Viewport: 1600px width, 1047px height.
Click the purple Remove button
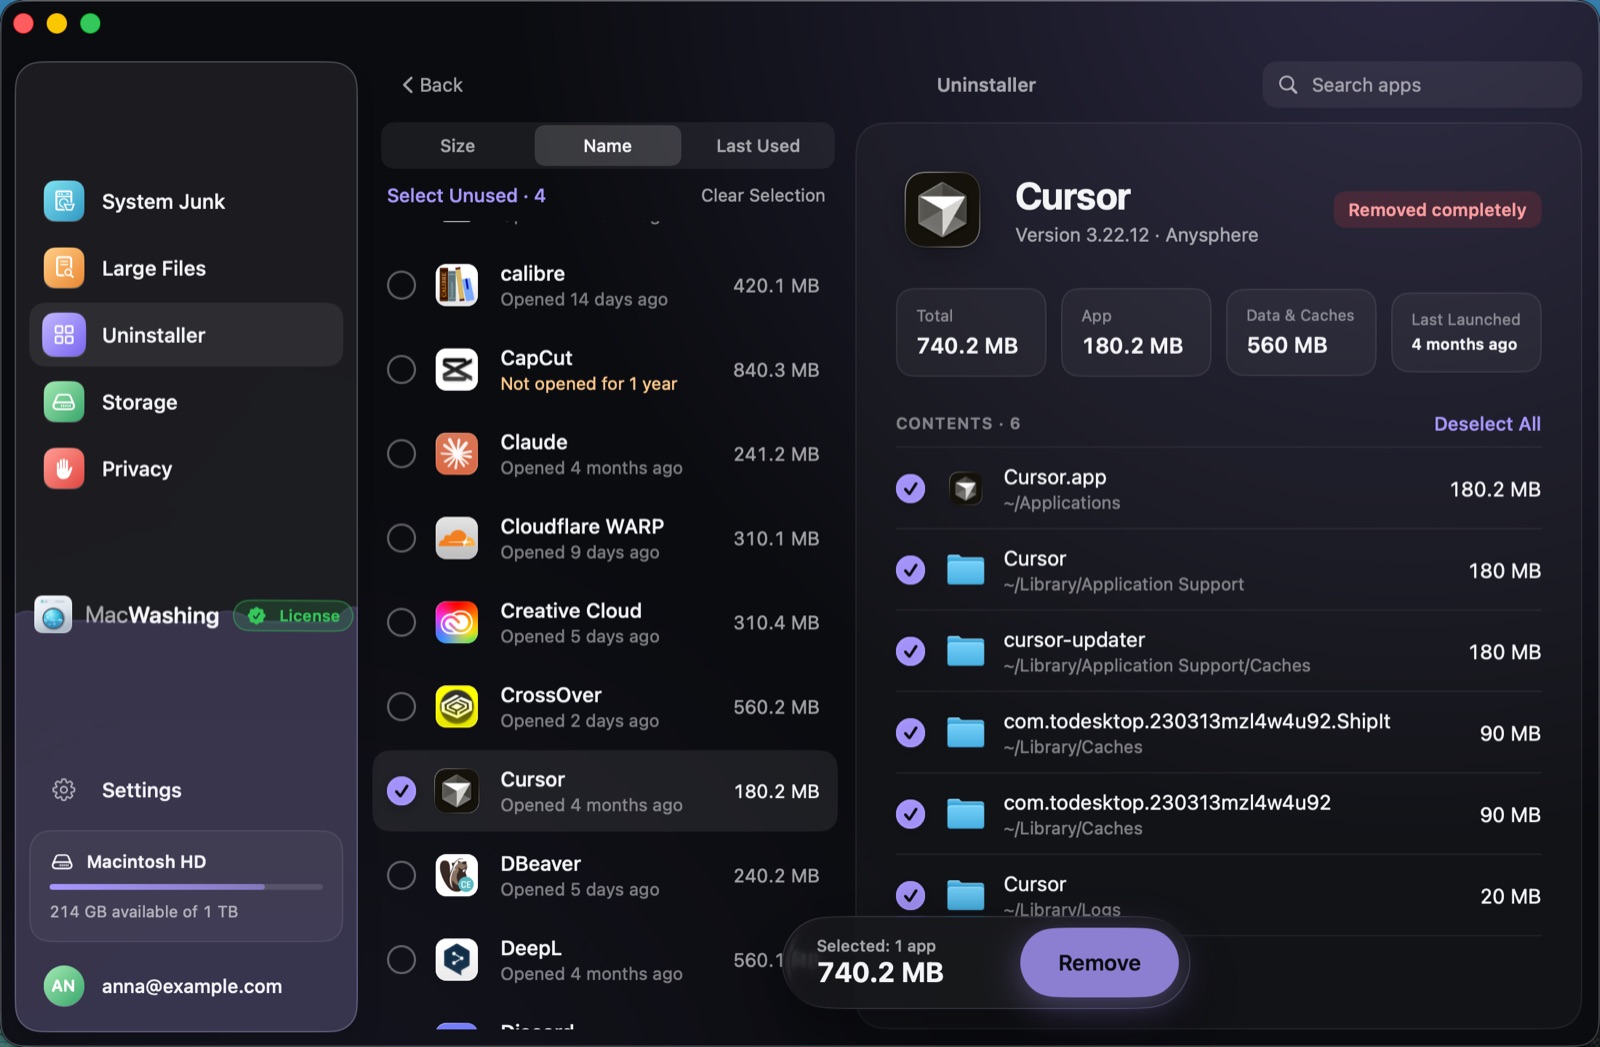[1099, 963]
